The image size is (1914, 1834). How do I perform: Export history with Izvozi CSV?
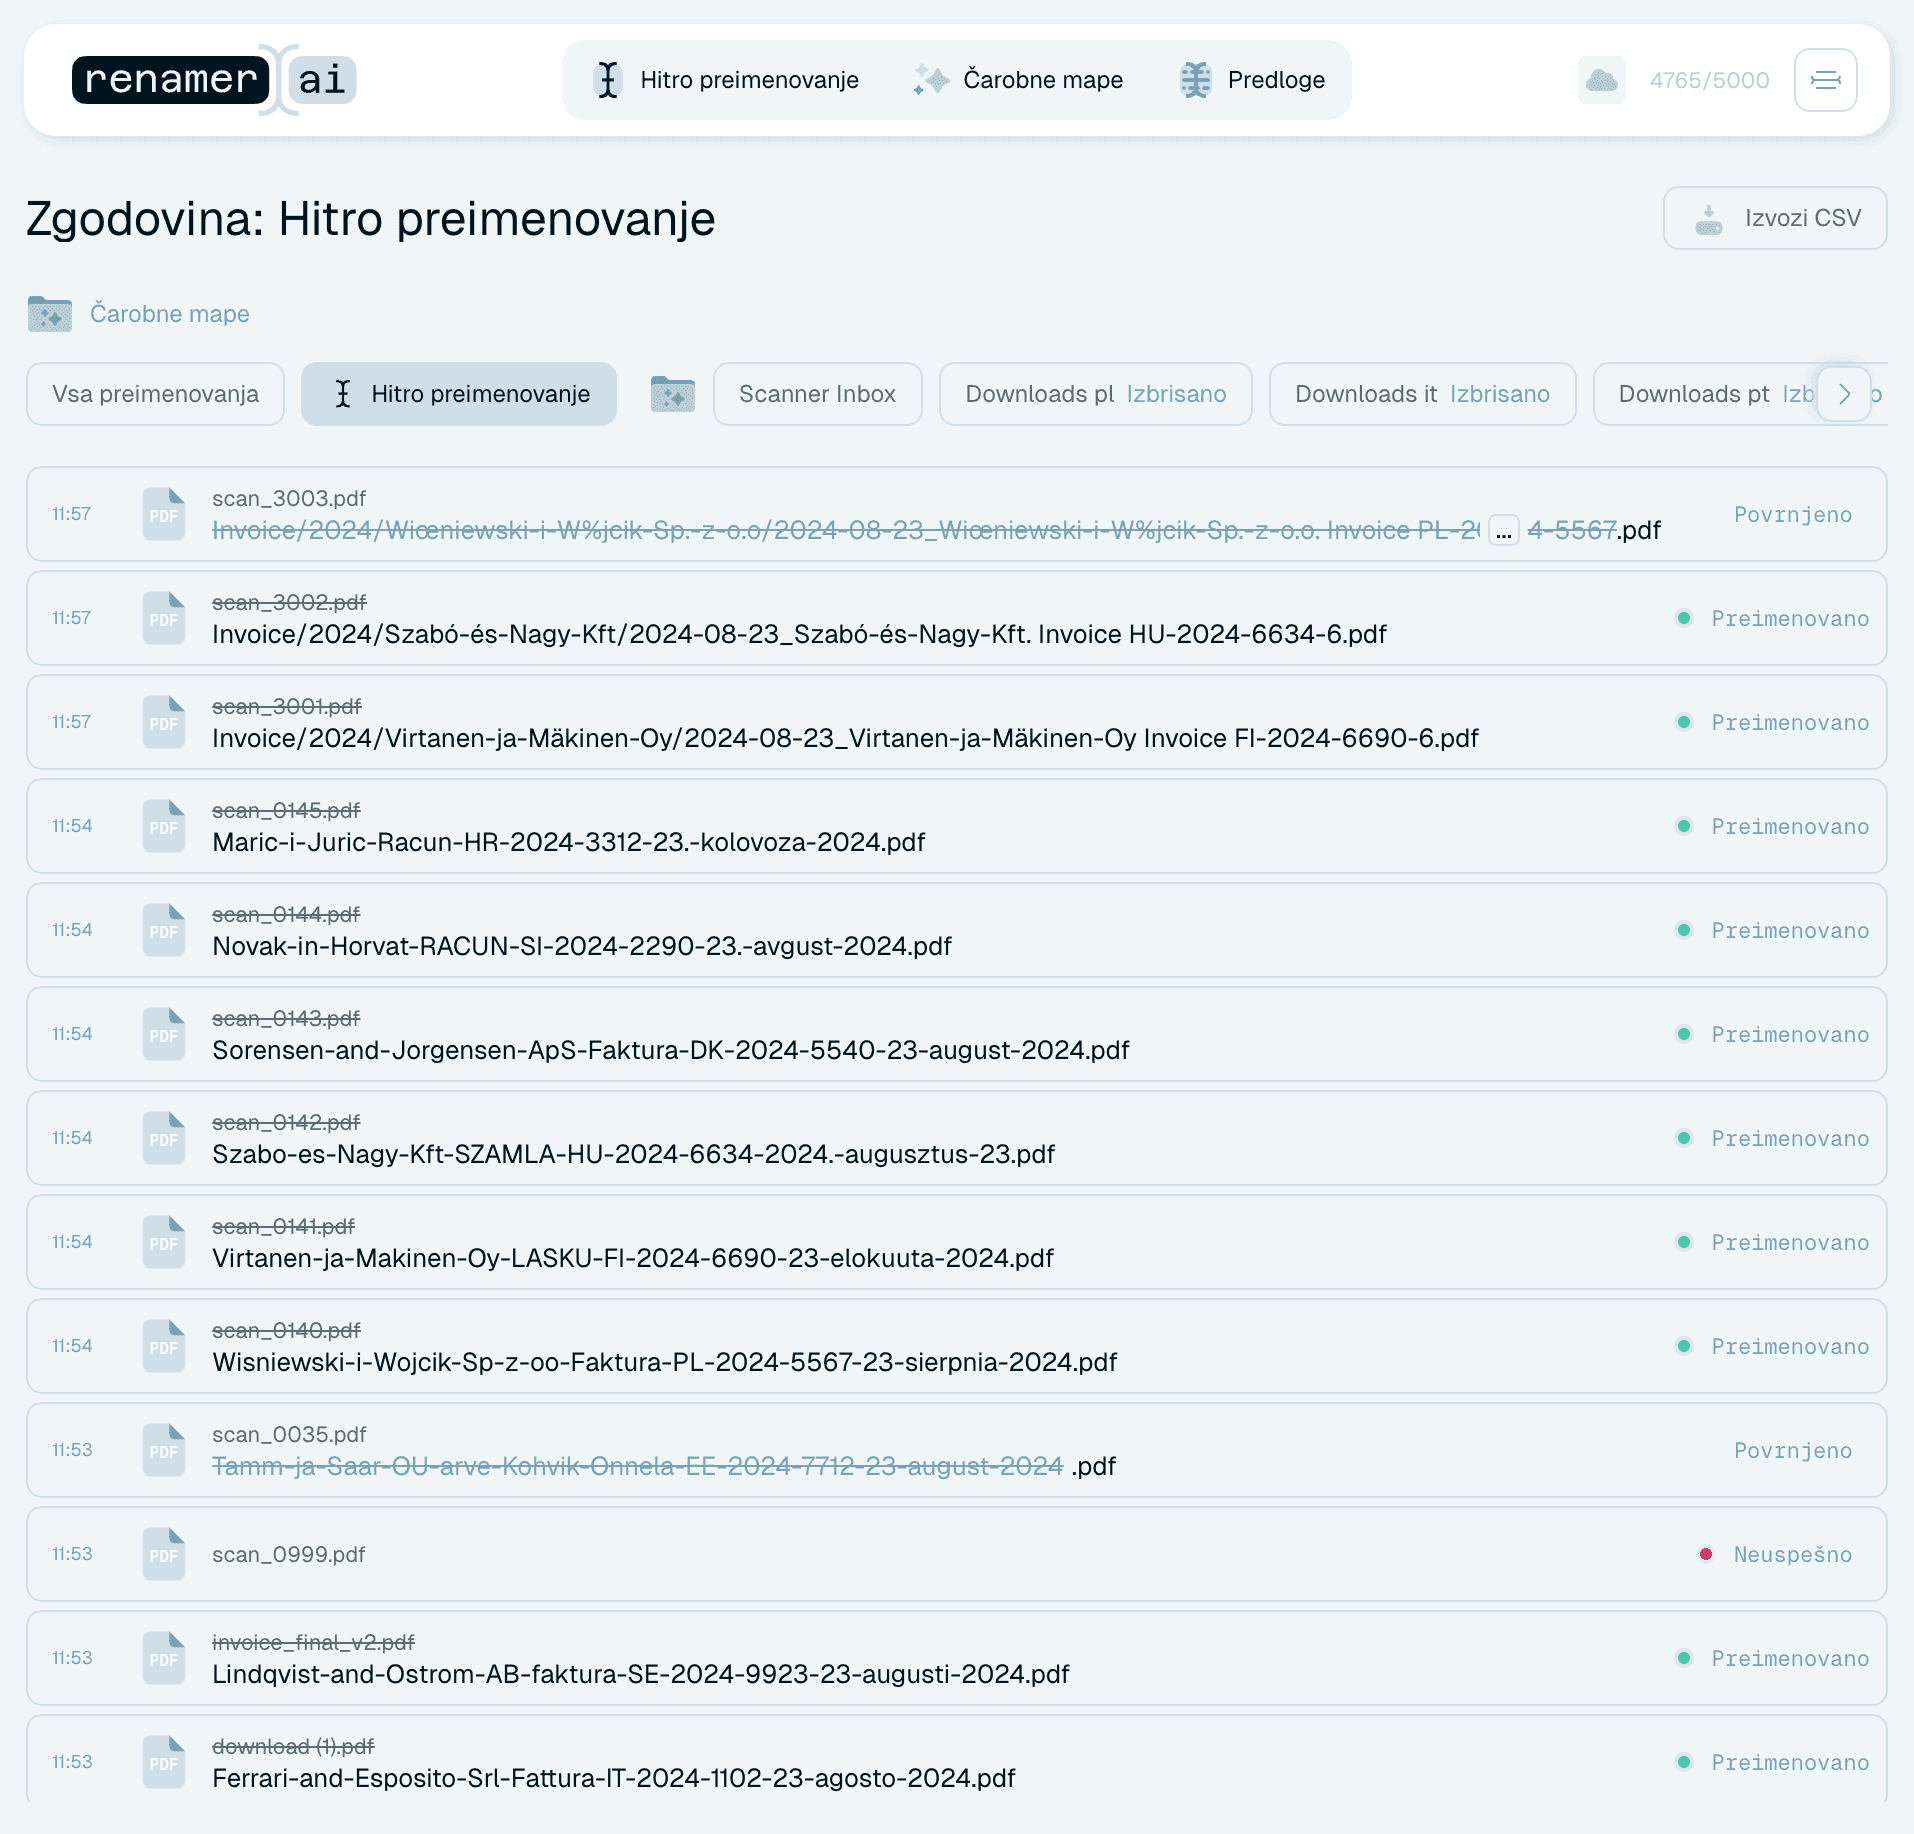pos(1775,218)
